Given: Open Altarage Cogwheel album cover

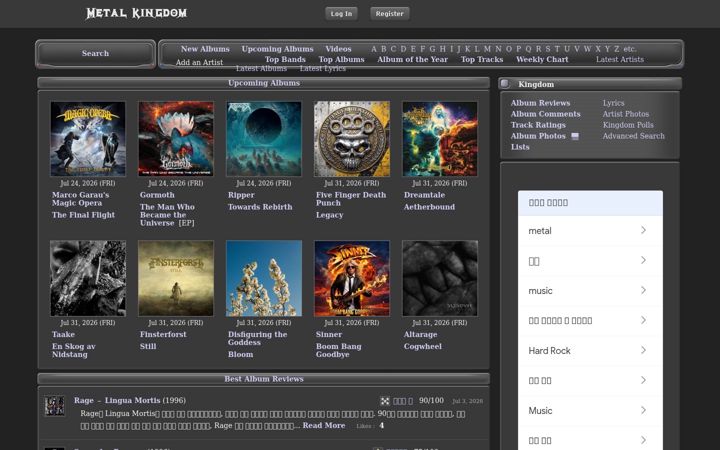Looking at the screenshot, I should click(x=440, y=278).
